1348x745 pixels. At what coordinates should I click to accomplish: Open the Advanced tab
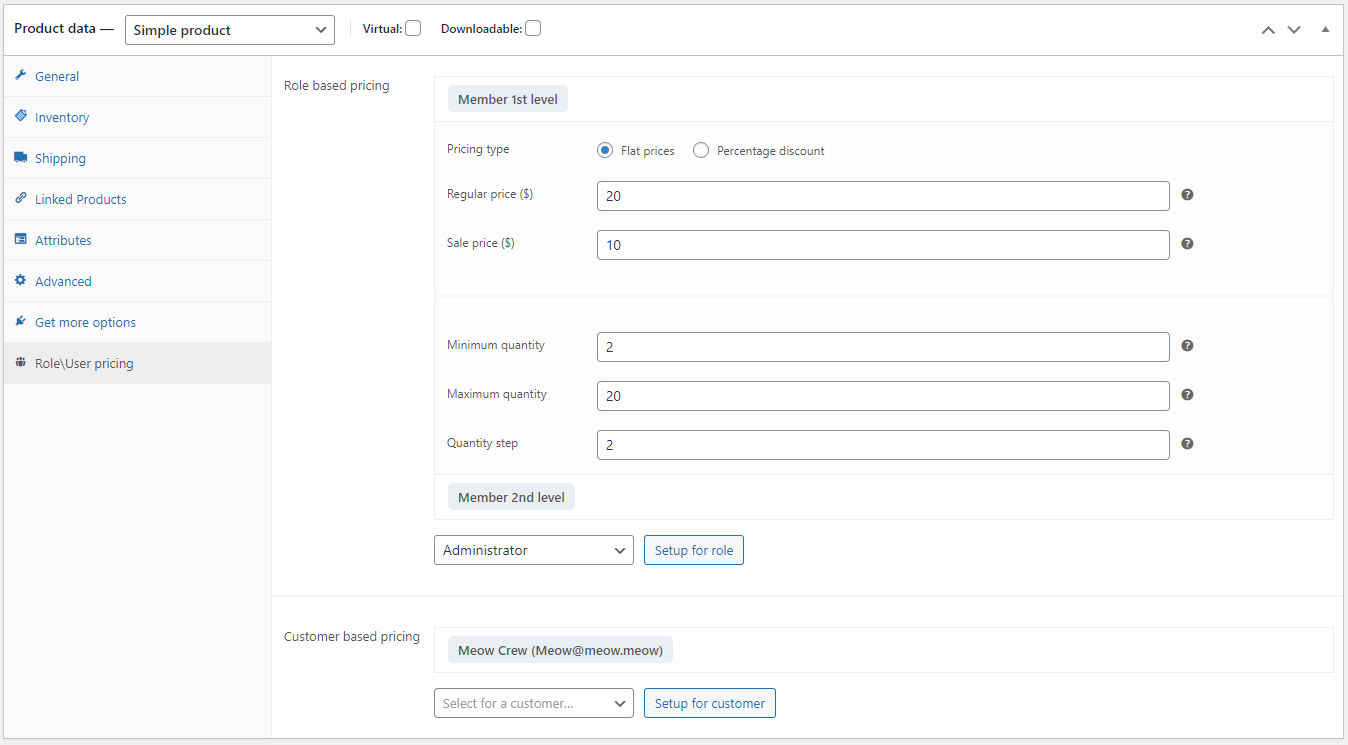137,281
